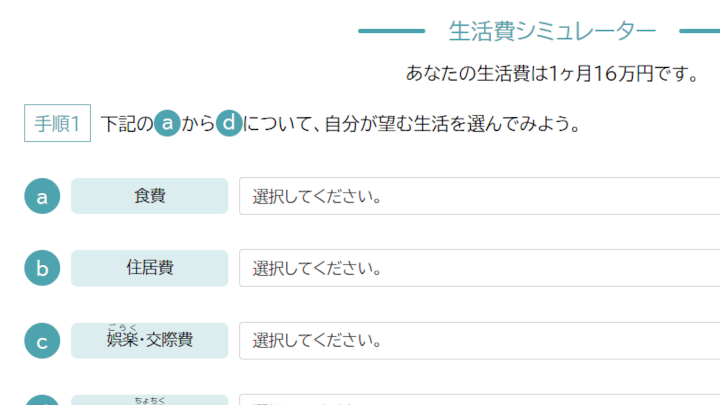Viewport: 720px width, 405px height.
Task: Click the inline 'd' circle in the instruction text
Action: click(x=229, y=124)
